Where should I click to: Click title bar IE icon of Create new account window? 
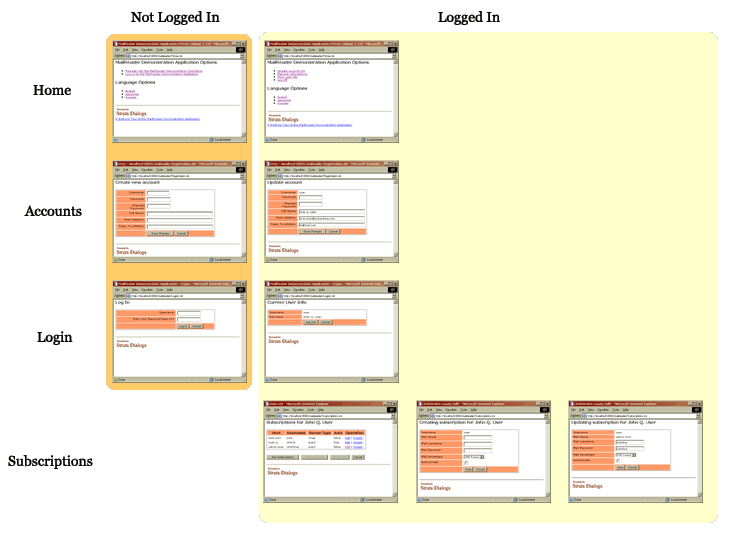(116, 163)
